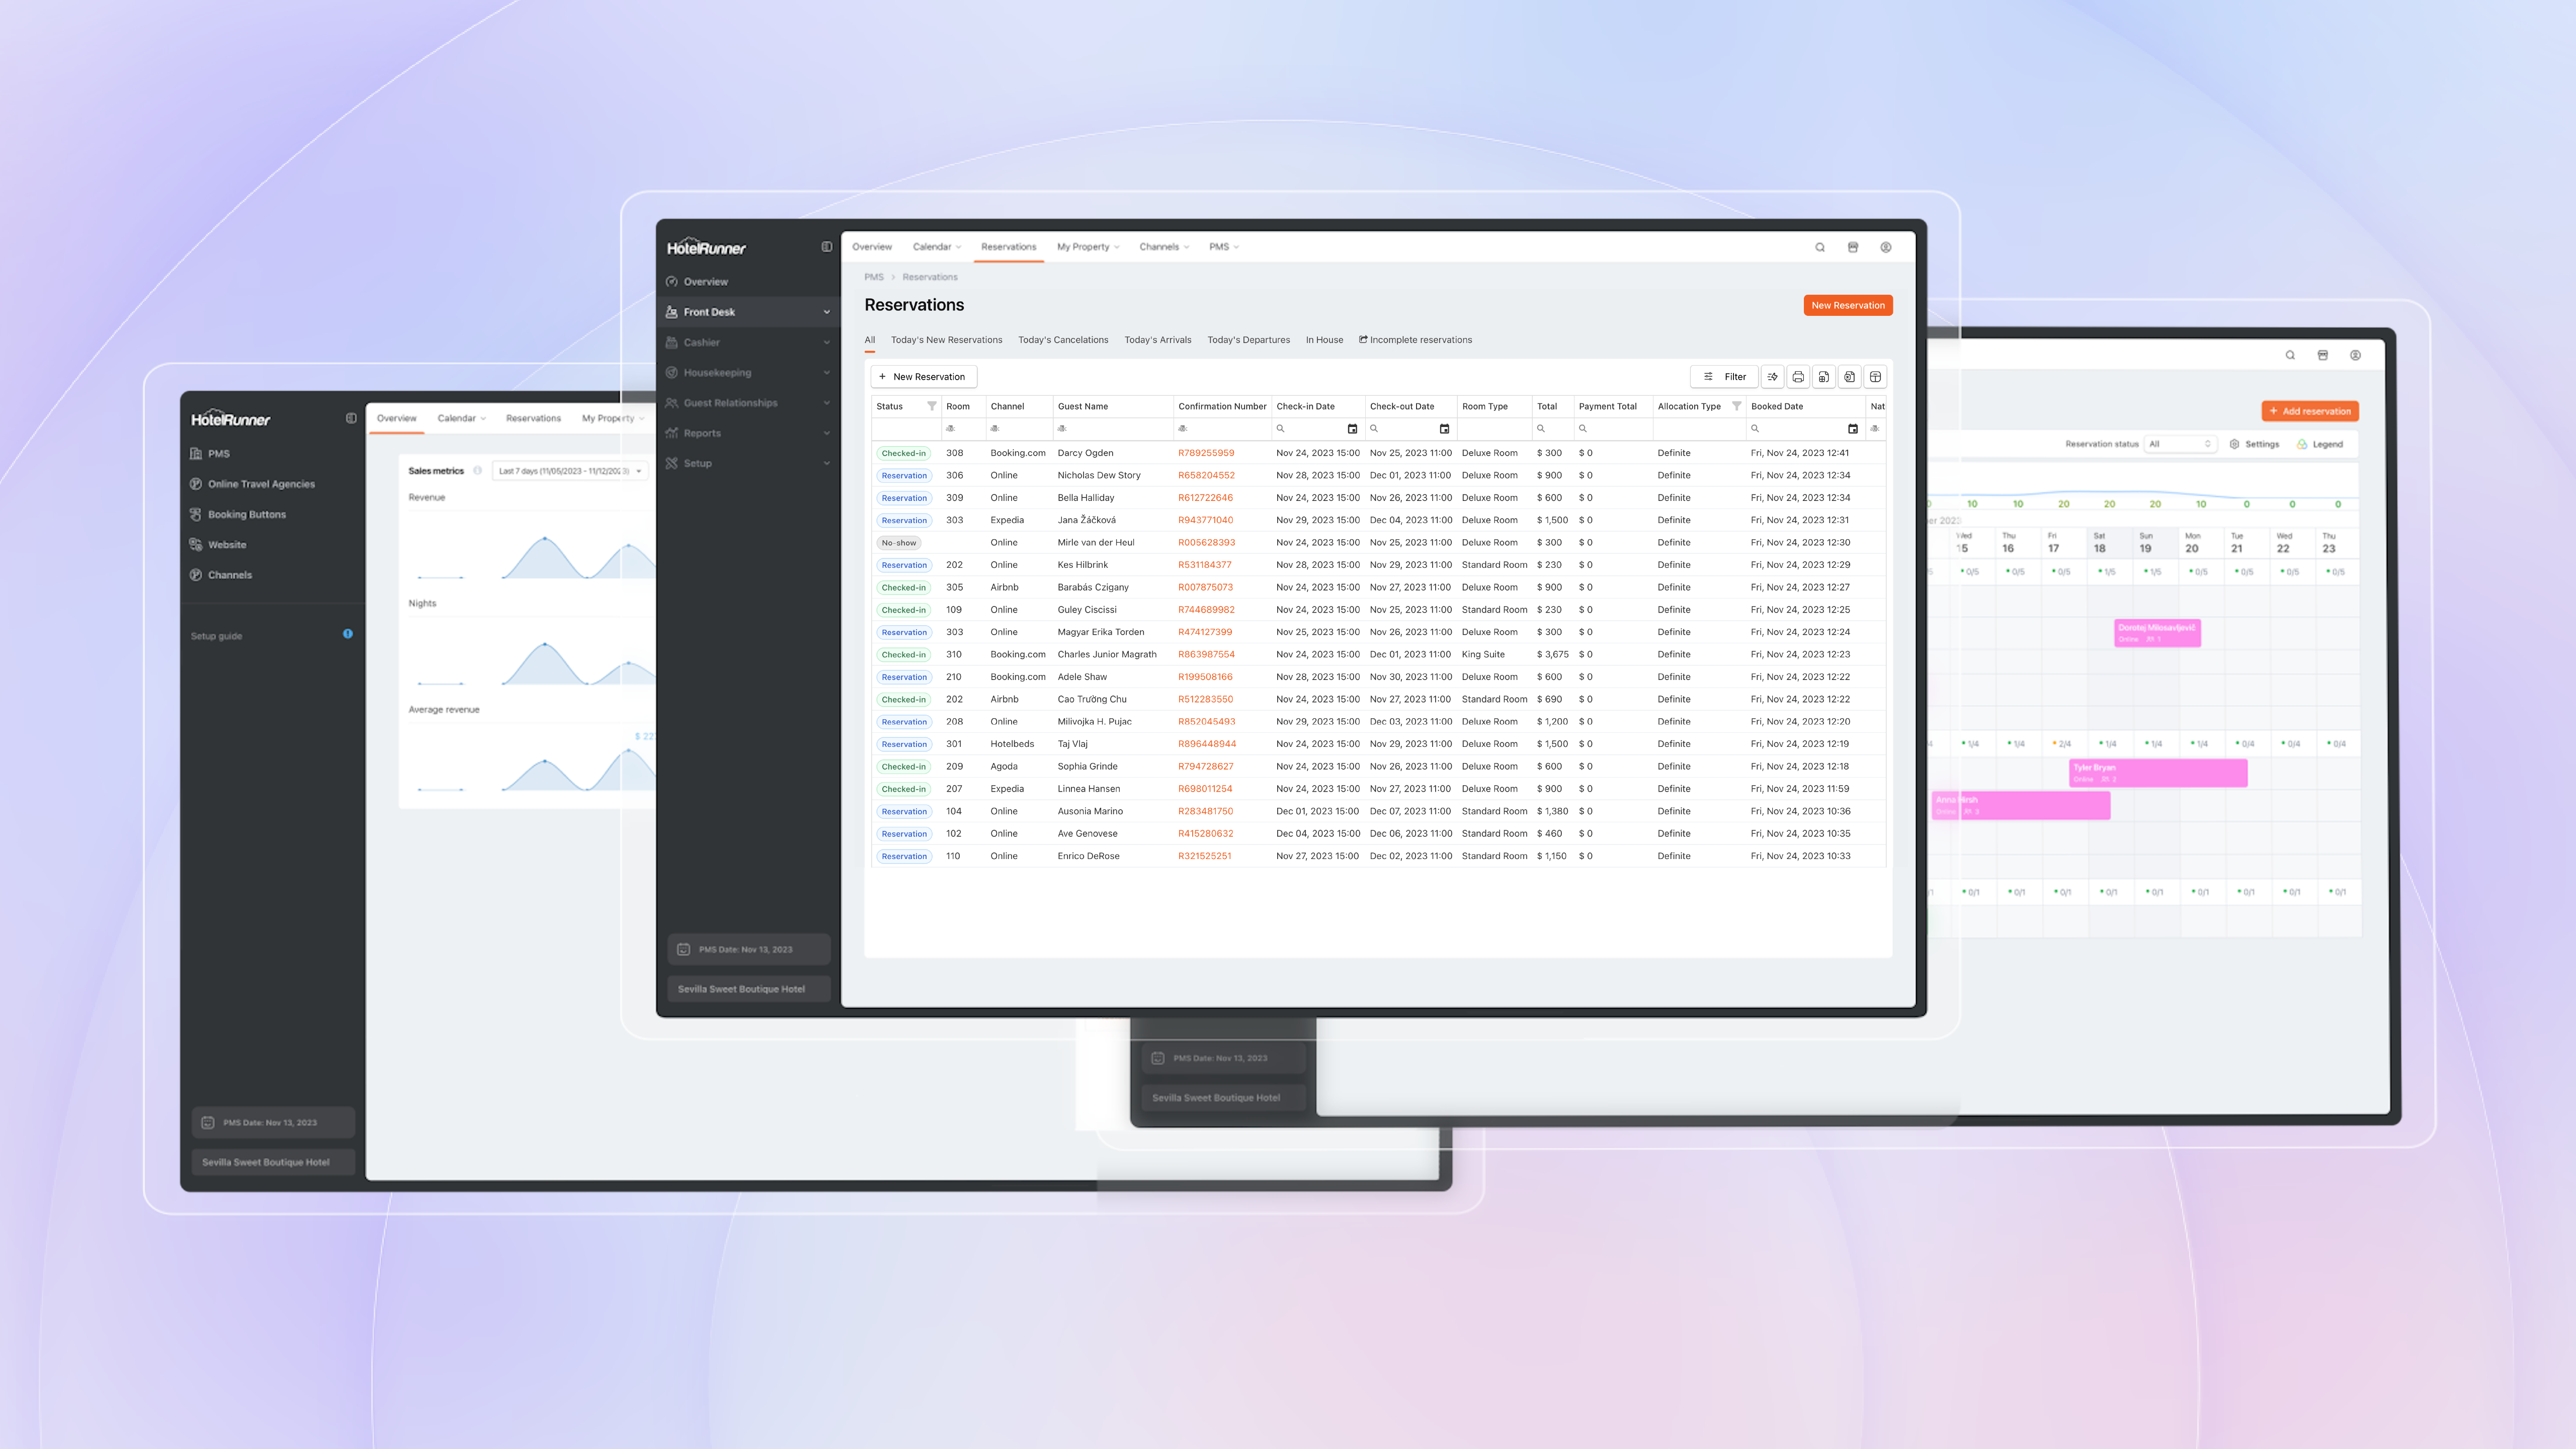Select Today's Arrivals filter tab
Image resolution: width=2576 pixels, height=1449 pixels.
click(x=1157, y=339)
